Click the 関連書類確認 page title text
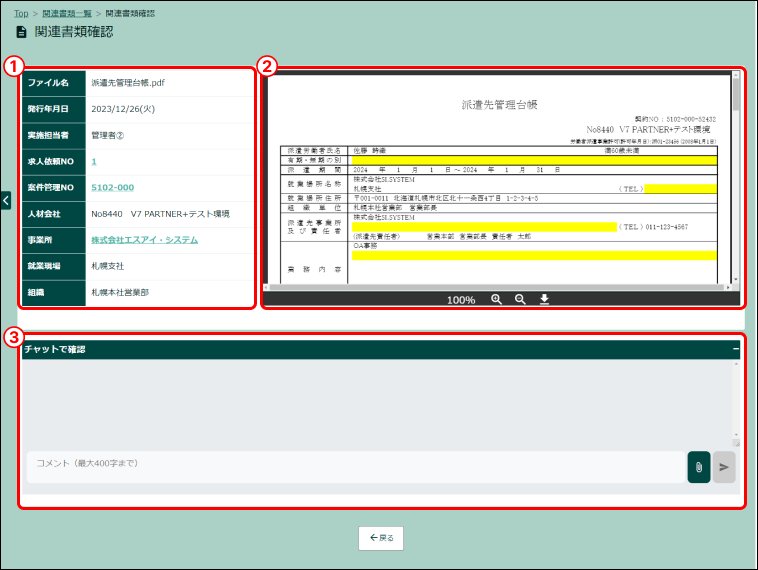Image resolution: width=758 pixels, height=570 pixels. (73, 32)
